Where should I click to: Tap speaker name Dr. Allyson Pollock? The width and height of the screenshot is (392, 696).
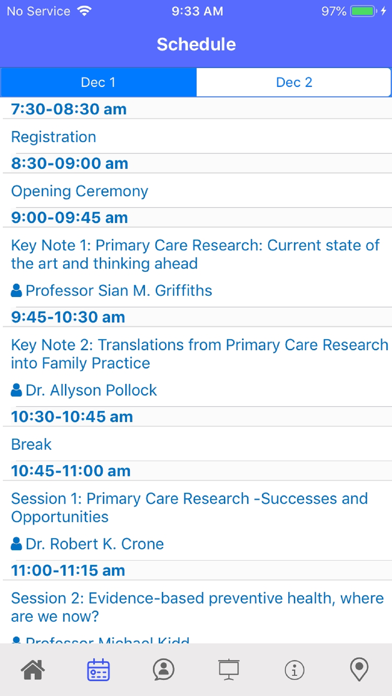pos(91,390)
